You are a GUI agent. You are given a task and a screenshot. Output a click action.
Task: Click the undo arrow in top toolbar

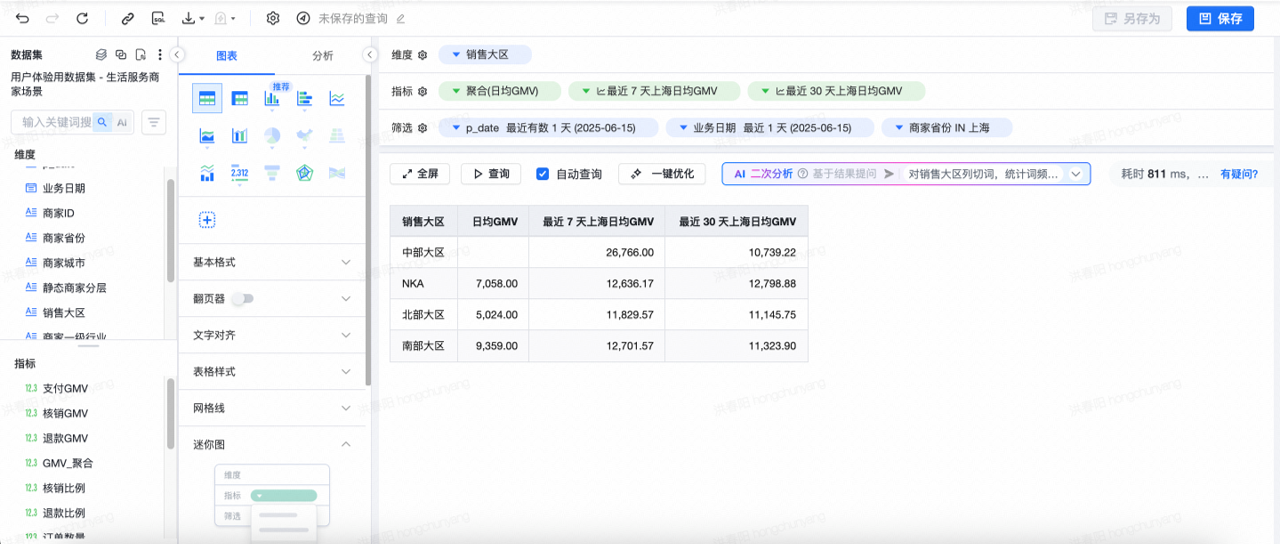coord(22,18)
